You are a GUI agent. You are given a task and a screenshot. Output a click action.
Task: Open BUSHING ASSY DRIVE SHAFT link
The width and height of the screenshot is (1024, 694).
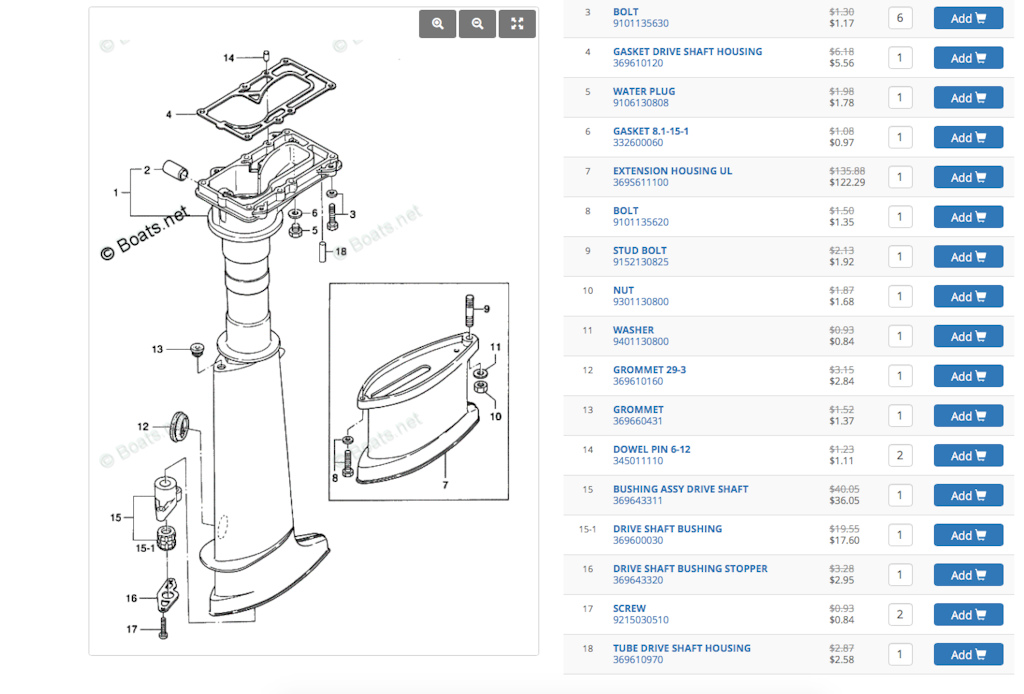(680, 489)
